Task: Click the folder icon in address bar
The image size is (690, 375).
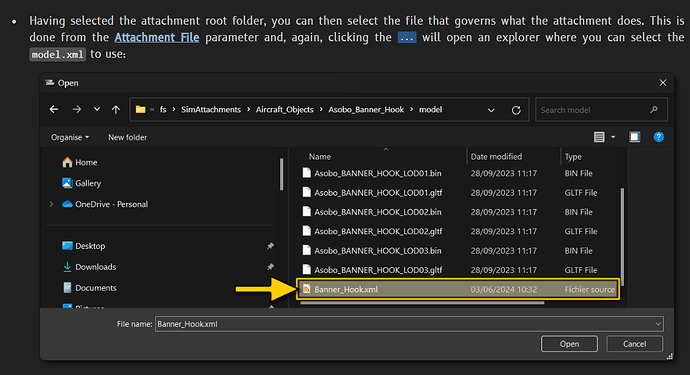Action: (x=140, y=109)
